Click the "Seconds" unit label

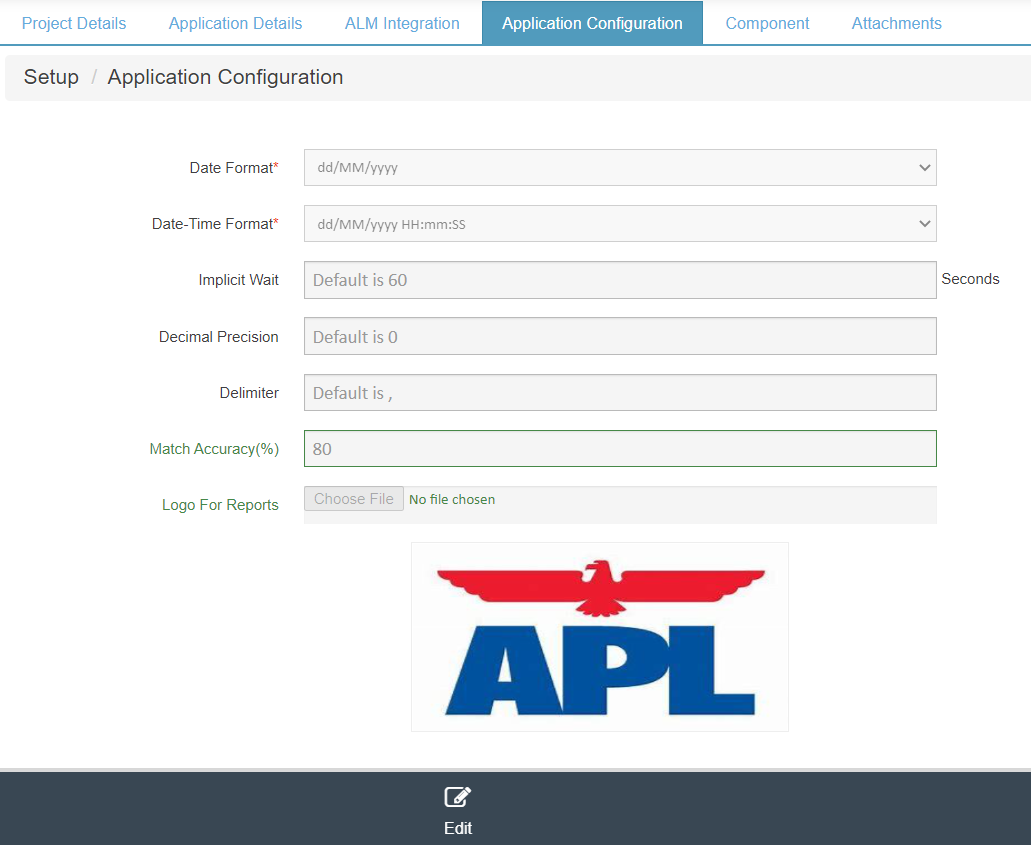(x=970, y=279)
